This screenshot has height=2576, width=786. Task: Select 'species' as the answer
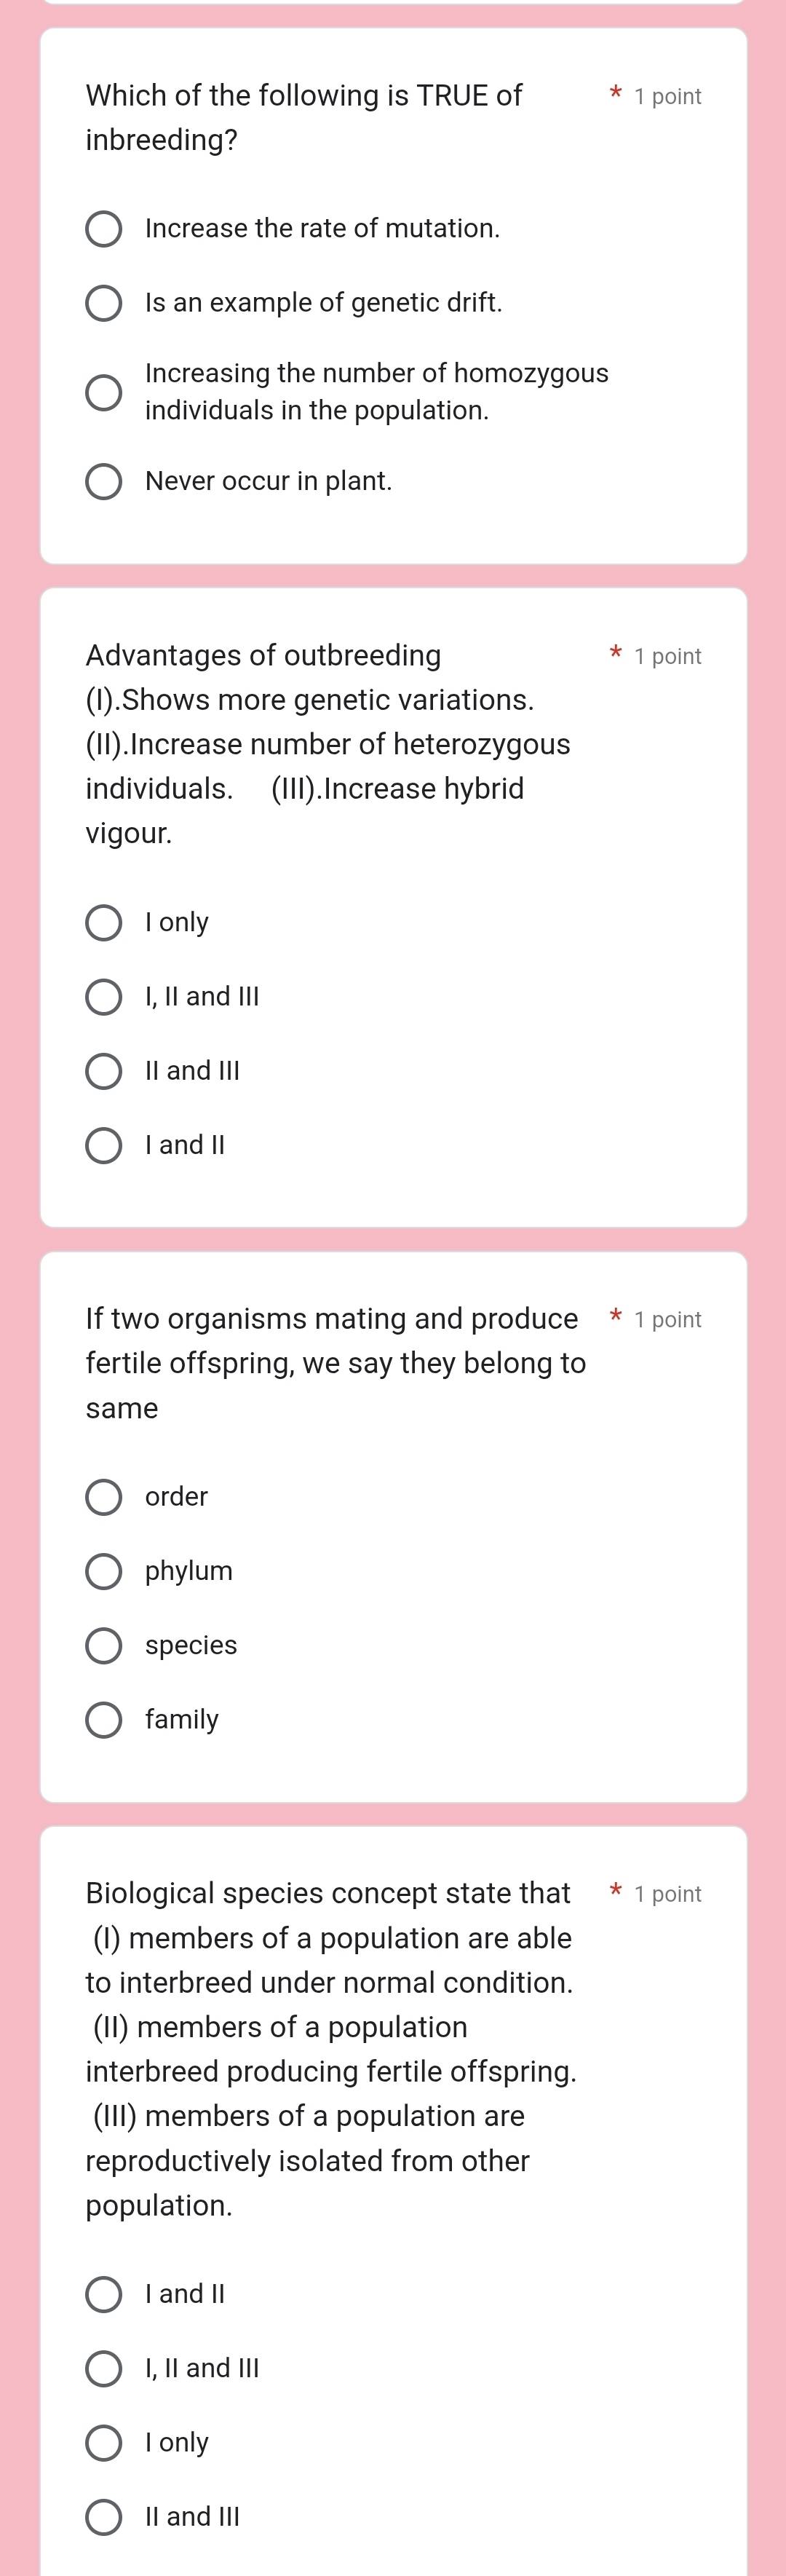pyautogui.click(x=103, y=1645)
